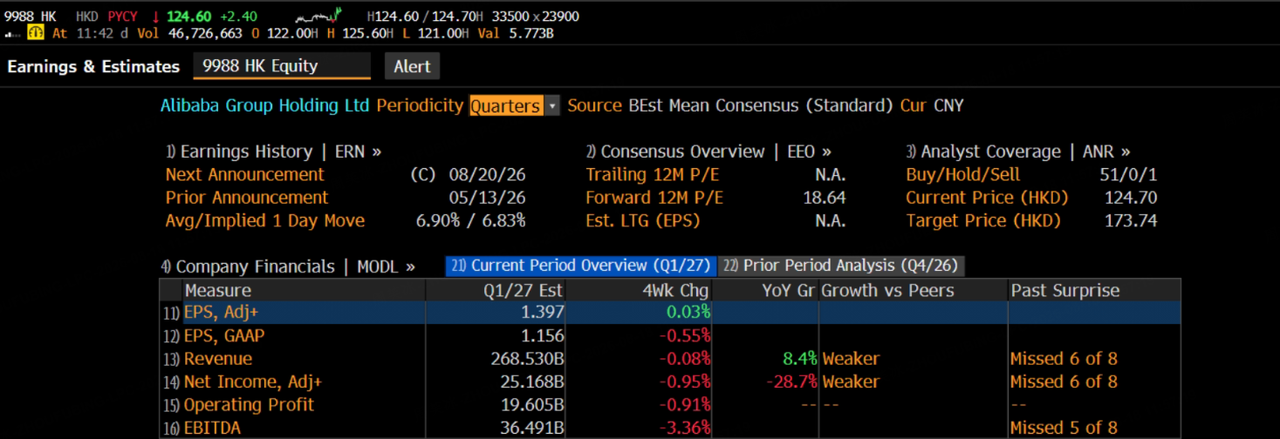This screenshot has width=1280, height=439.
Task: Click the dropdown arrow next to Quarters
Action: click(552, 106)
